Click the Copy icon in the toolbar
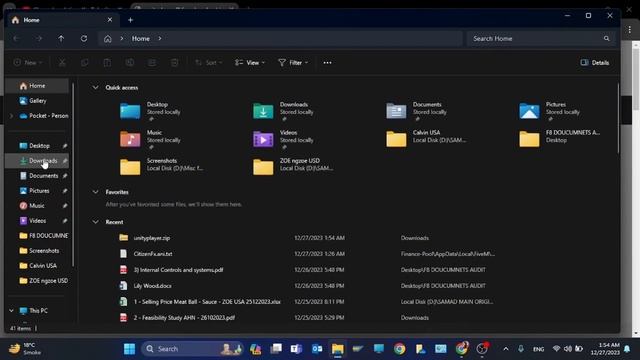The width and height of the screenshot is (640, 360). [84, 62]
